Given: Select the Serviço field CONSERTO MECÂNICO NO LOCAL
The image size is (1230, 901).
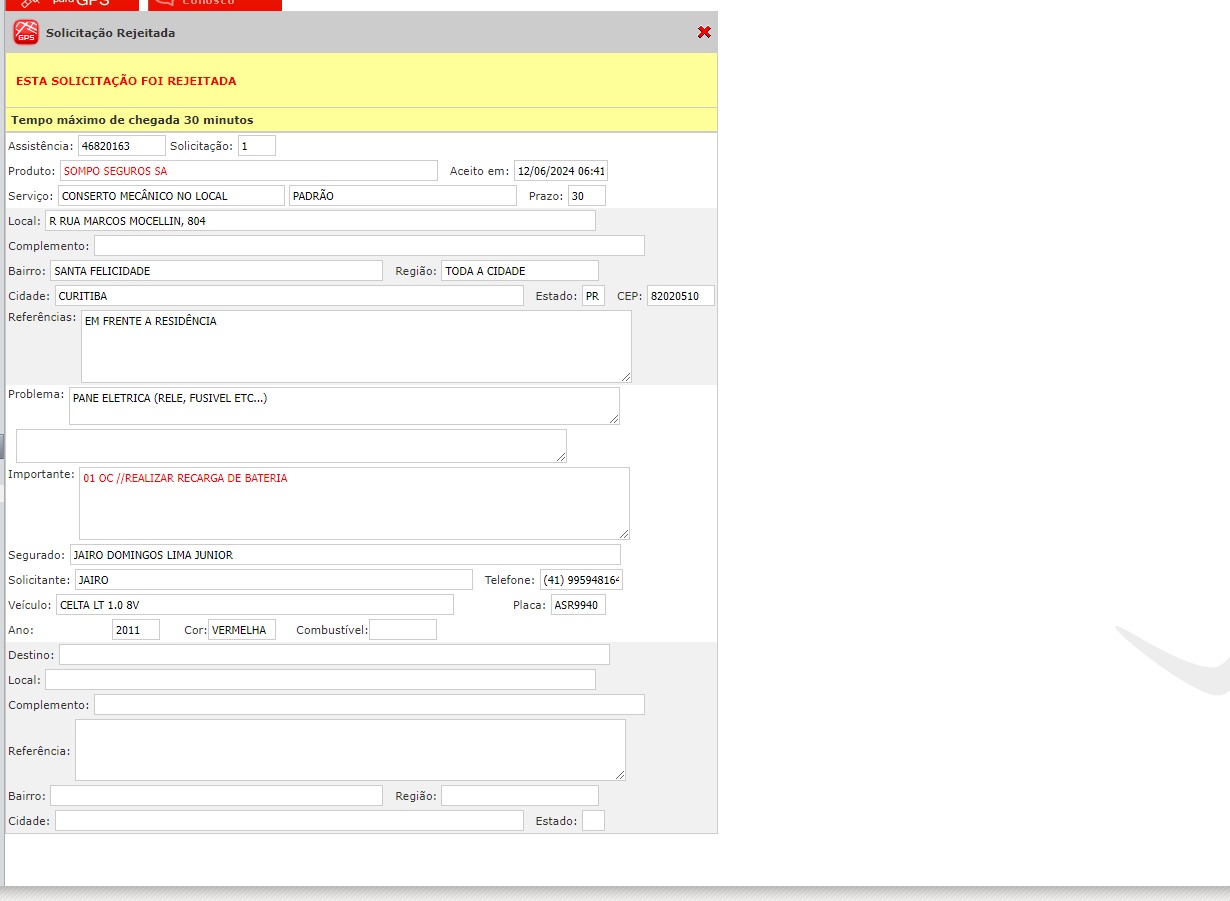Looking at the screenshot, I should point(171,196).
